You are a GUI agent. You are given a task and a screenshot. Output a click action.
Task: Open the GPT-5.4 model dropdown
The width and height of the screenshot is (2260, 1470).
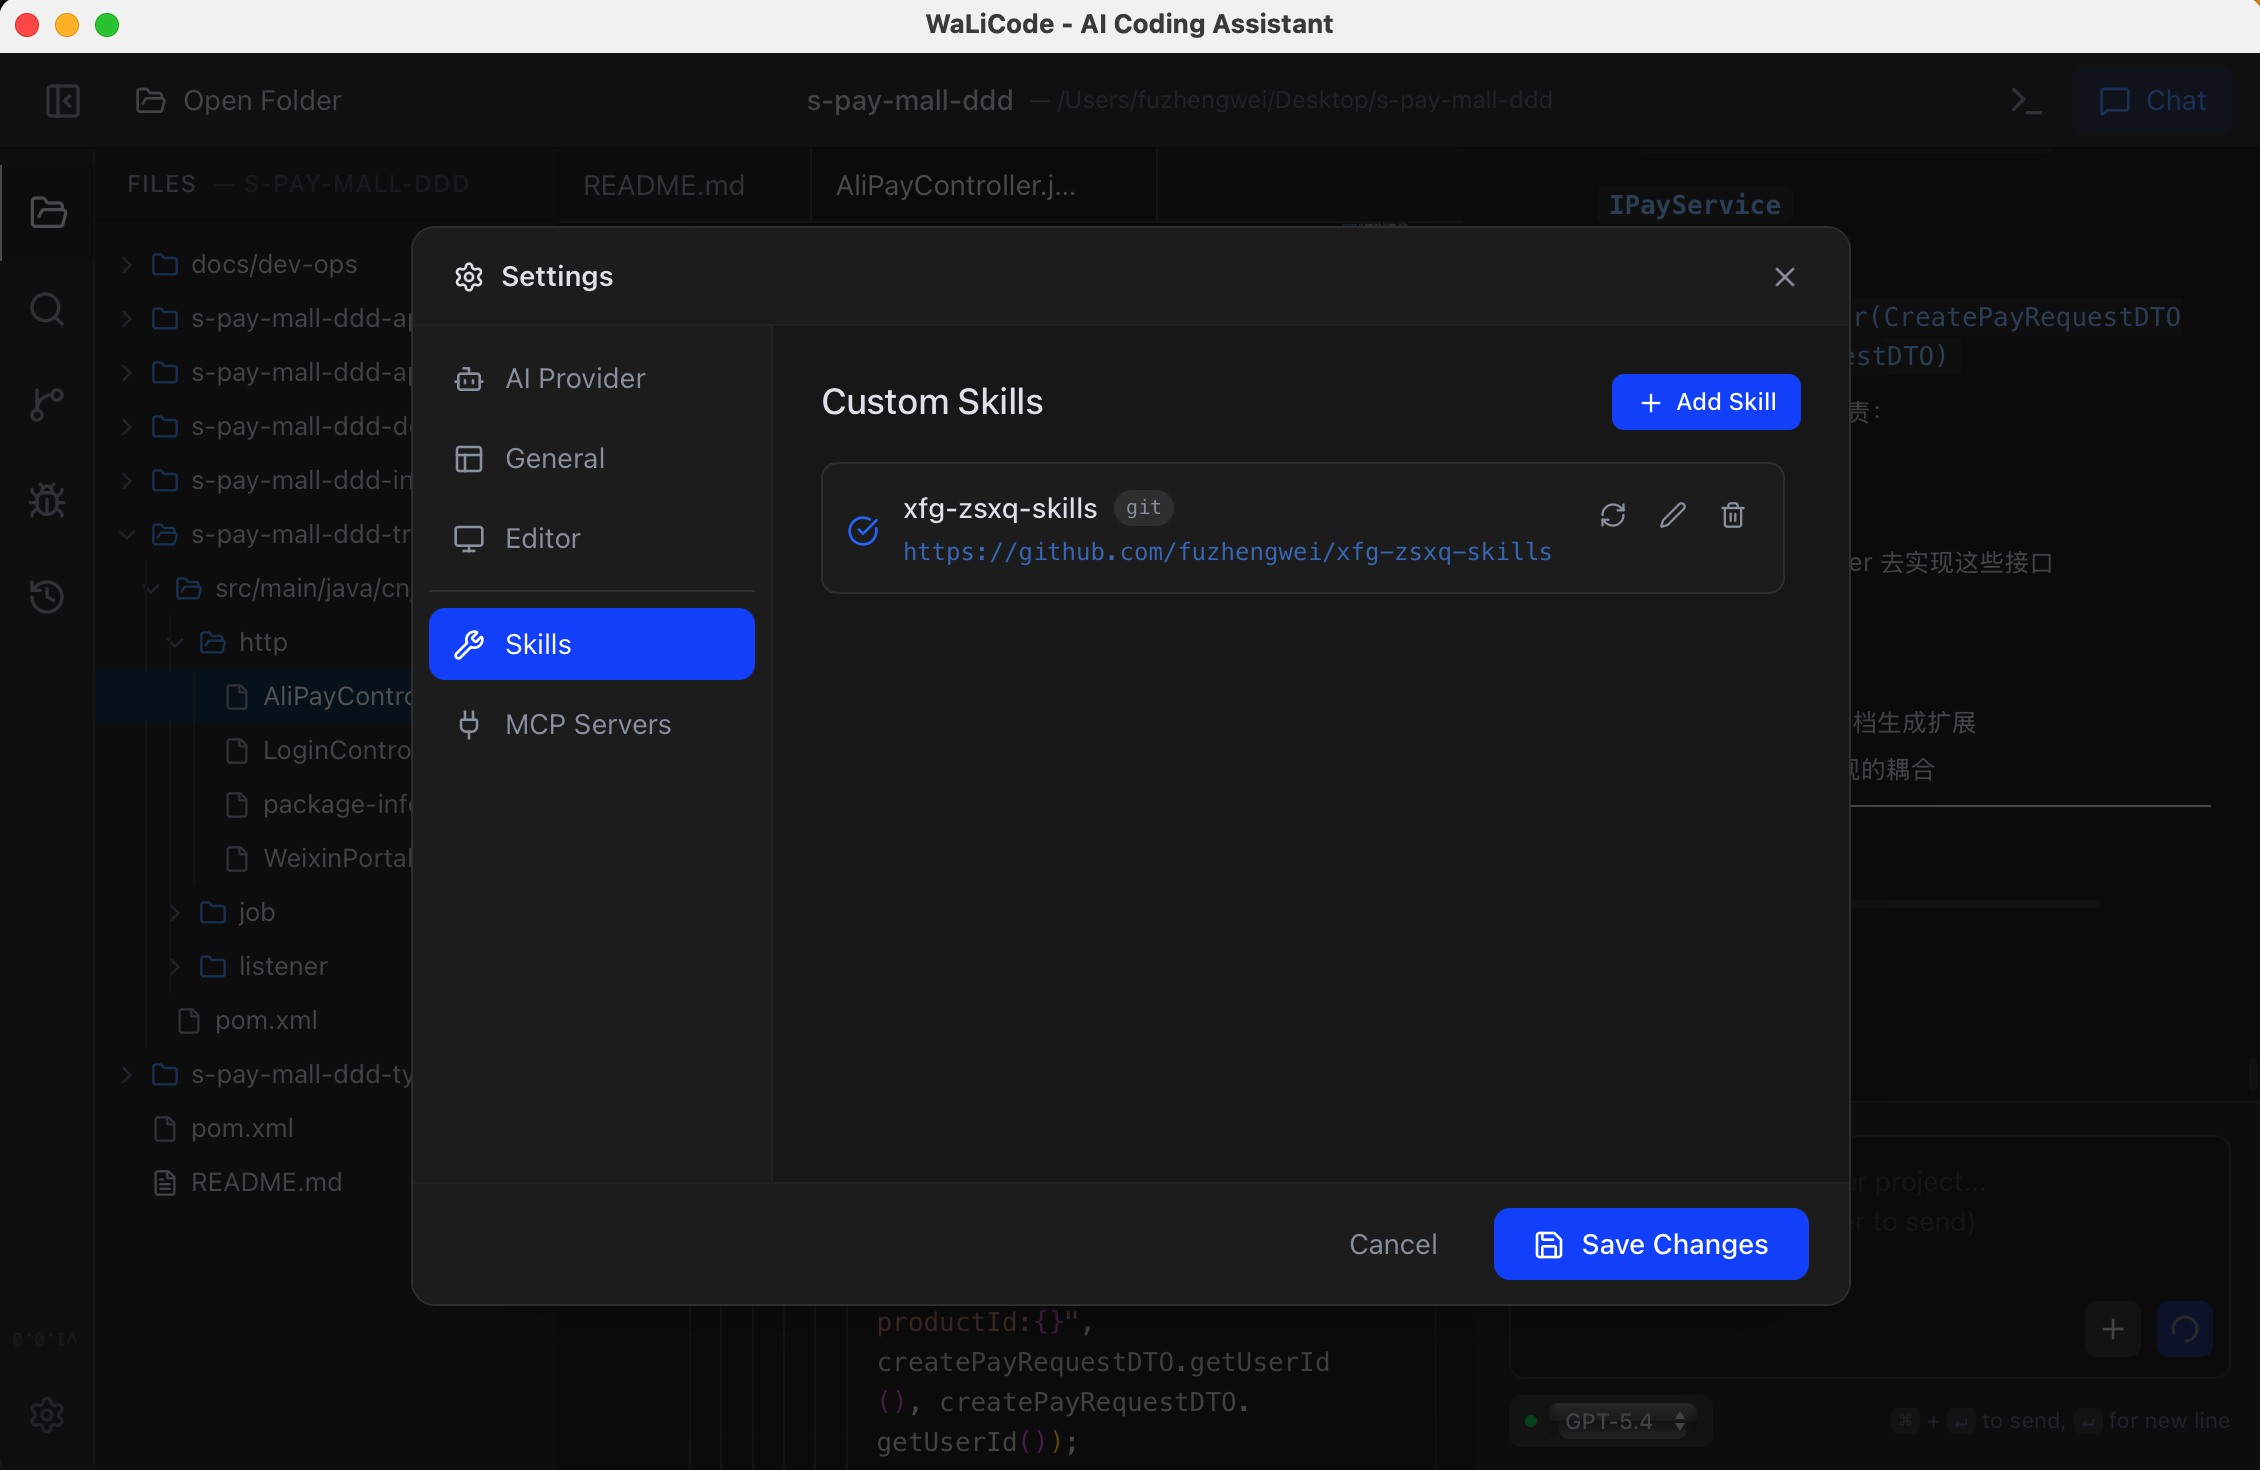click(1624, 1421)
